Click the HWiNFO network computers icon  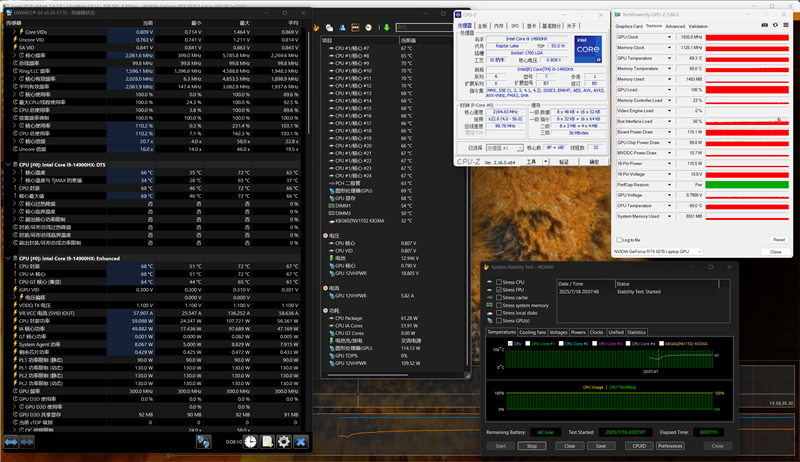coord(204,441)
